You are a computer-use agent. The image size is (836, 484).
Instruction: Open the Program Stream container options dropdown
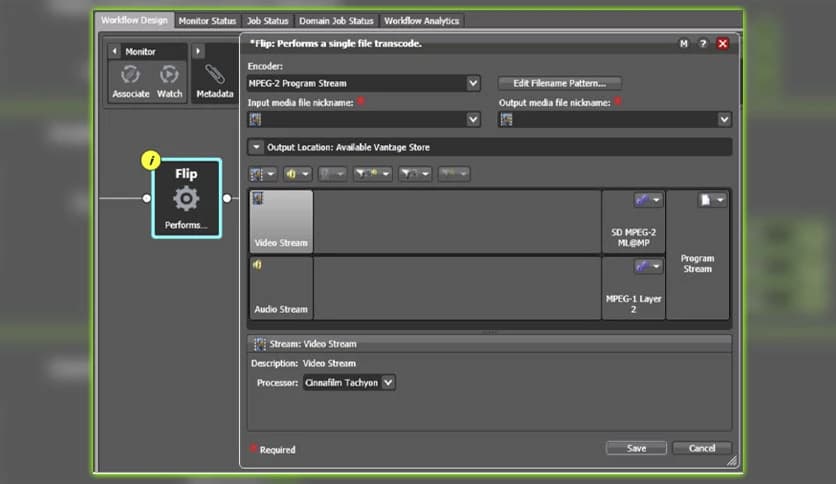coord(712,200)
